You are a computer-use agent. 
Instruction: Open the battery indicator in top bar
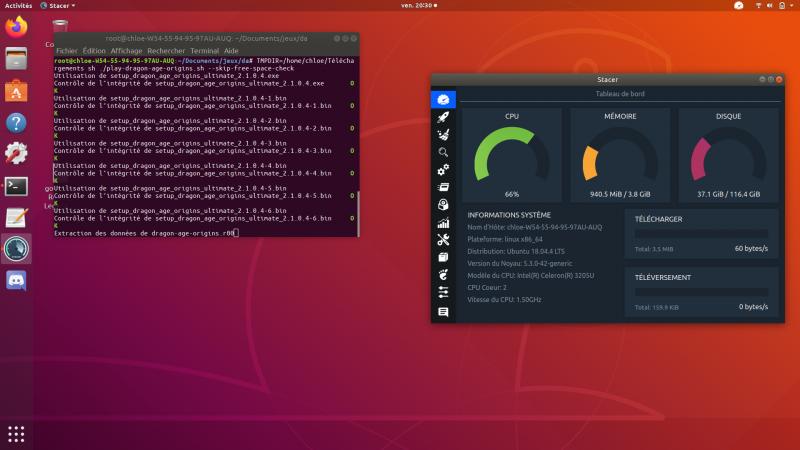click(782, 6)
